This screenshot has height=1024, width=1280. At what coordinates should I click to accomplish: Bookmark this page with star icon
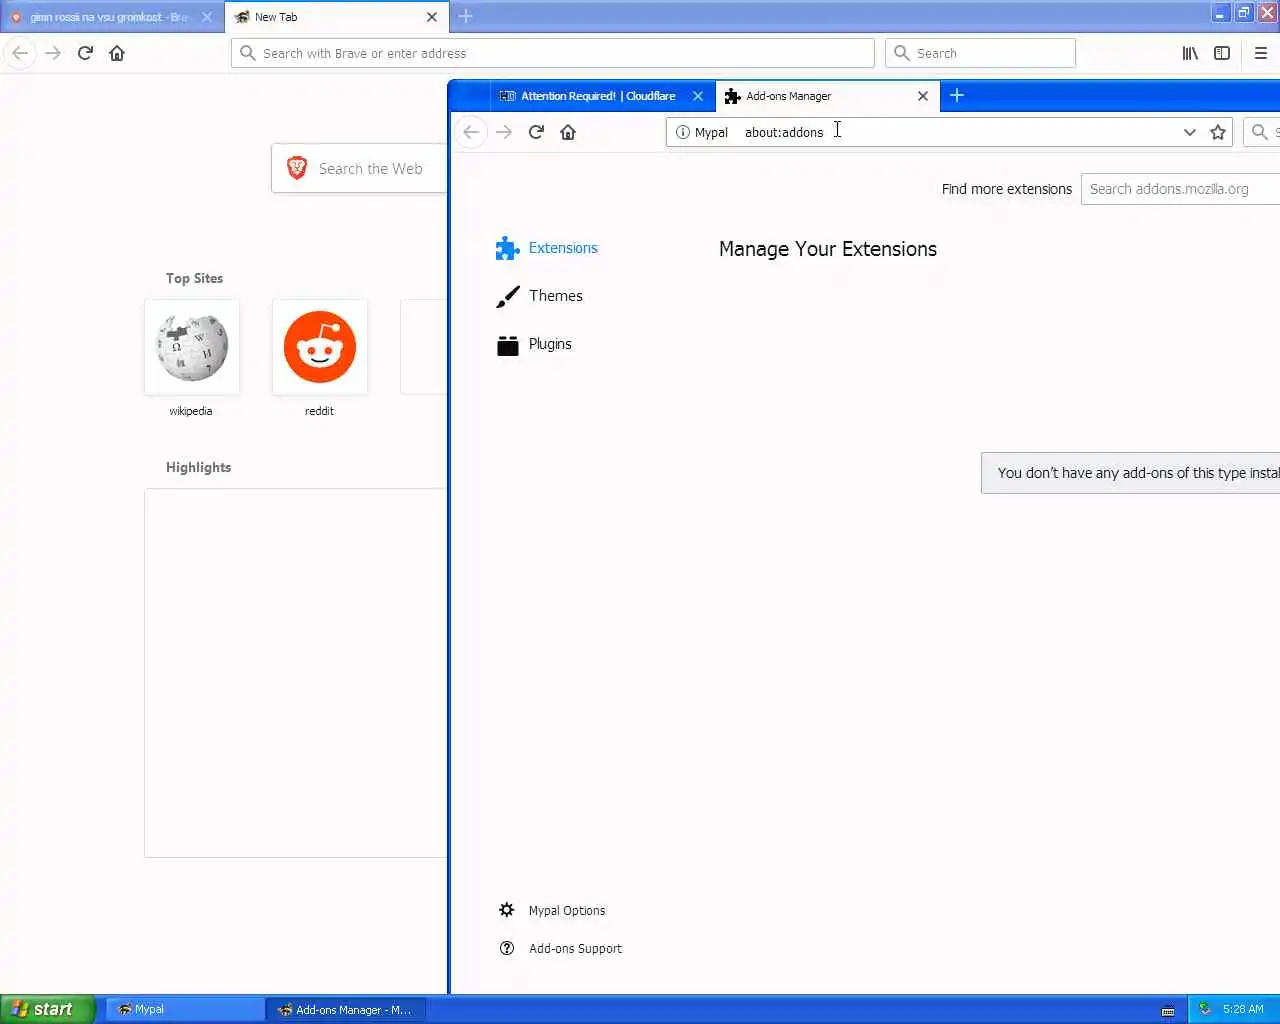point(1218,132)
